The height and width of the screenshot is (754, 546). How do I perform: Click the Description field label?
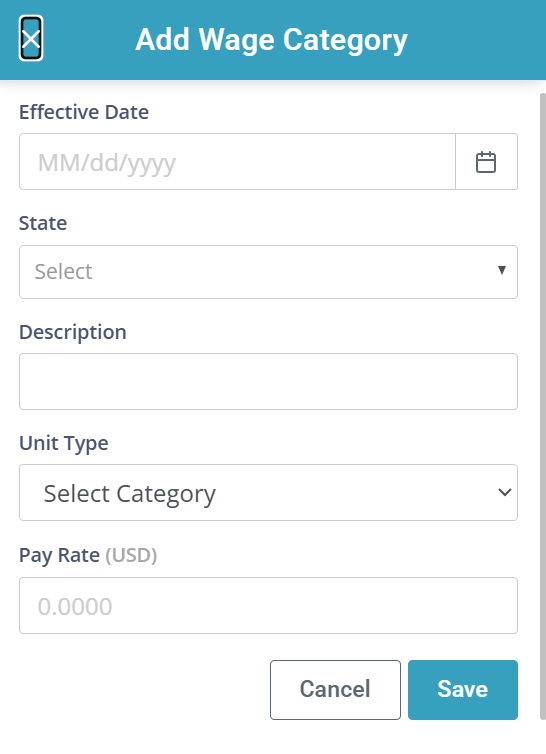[73, 332]
